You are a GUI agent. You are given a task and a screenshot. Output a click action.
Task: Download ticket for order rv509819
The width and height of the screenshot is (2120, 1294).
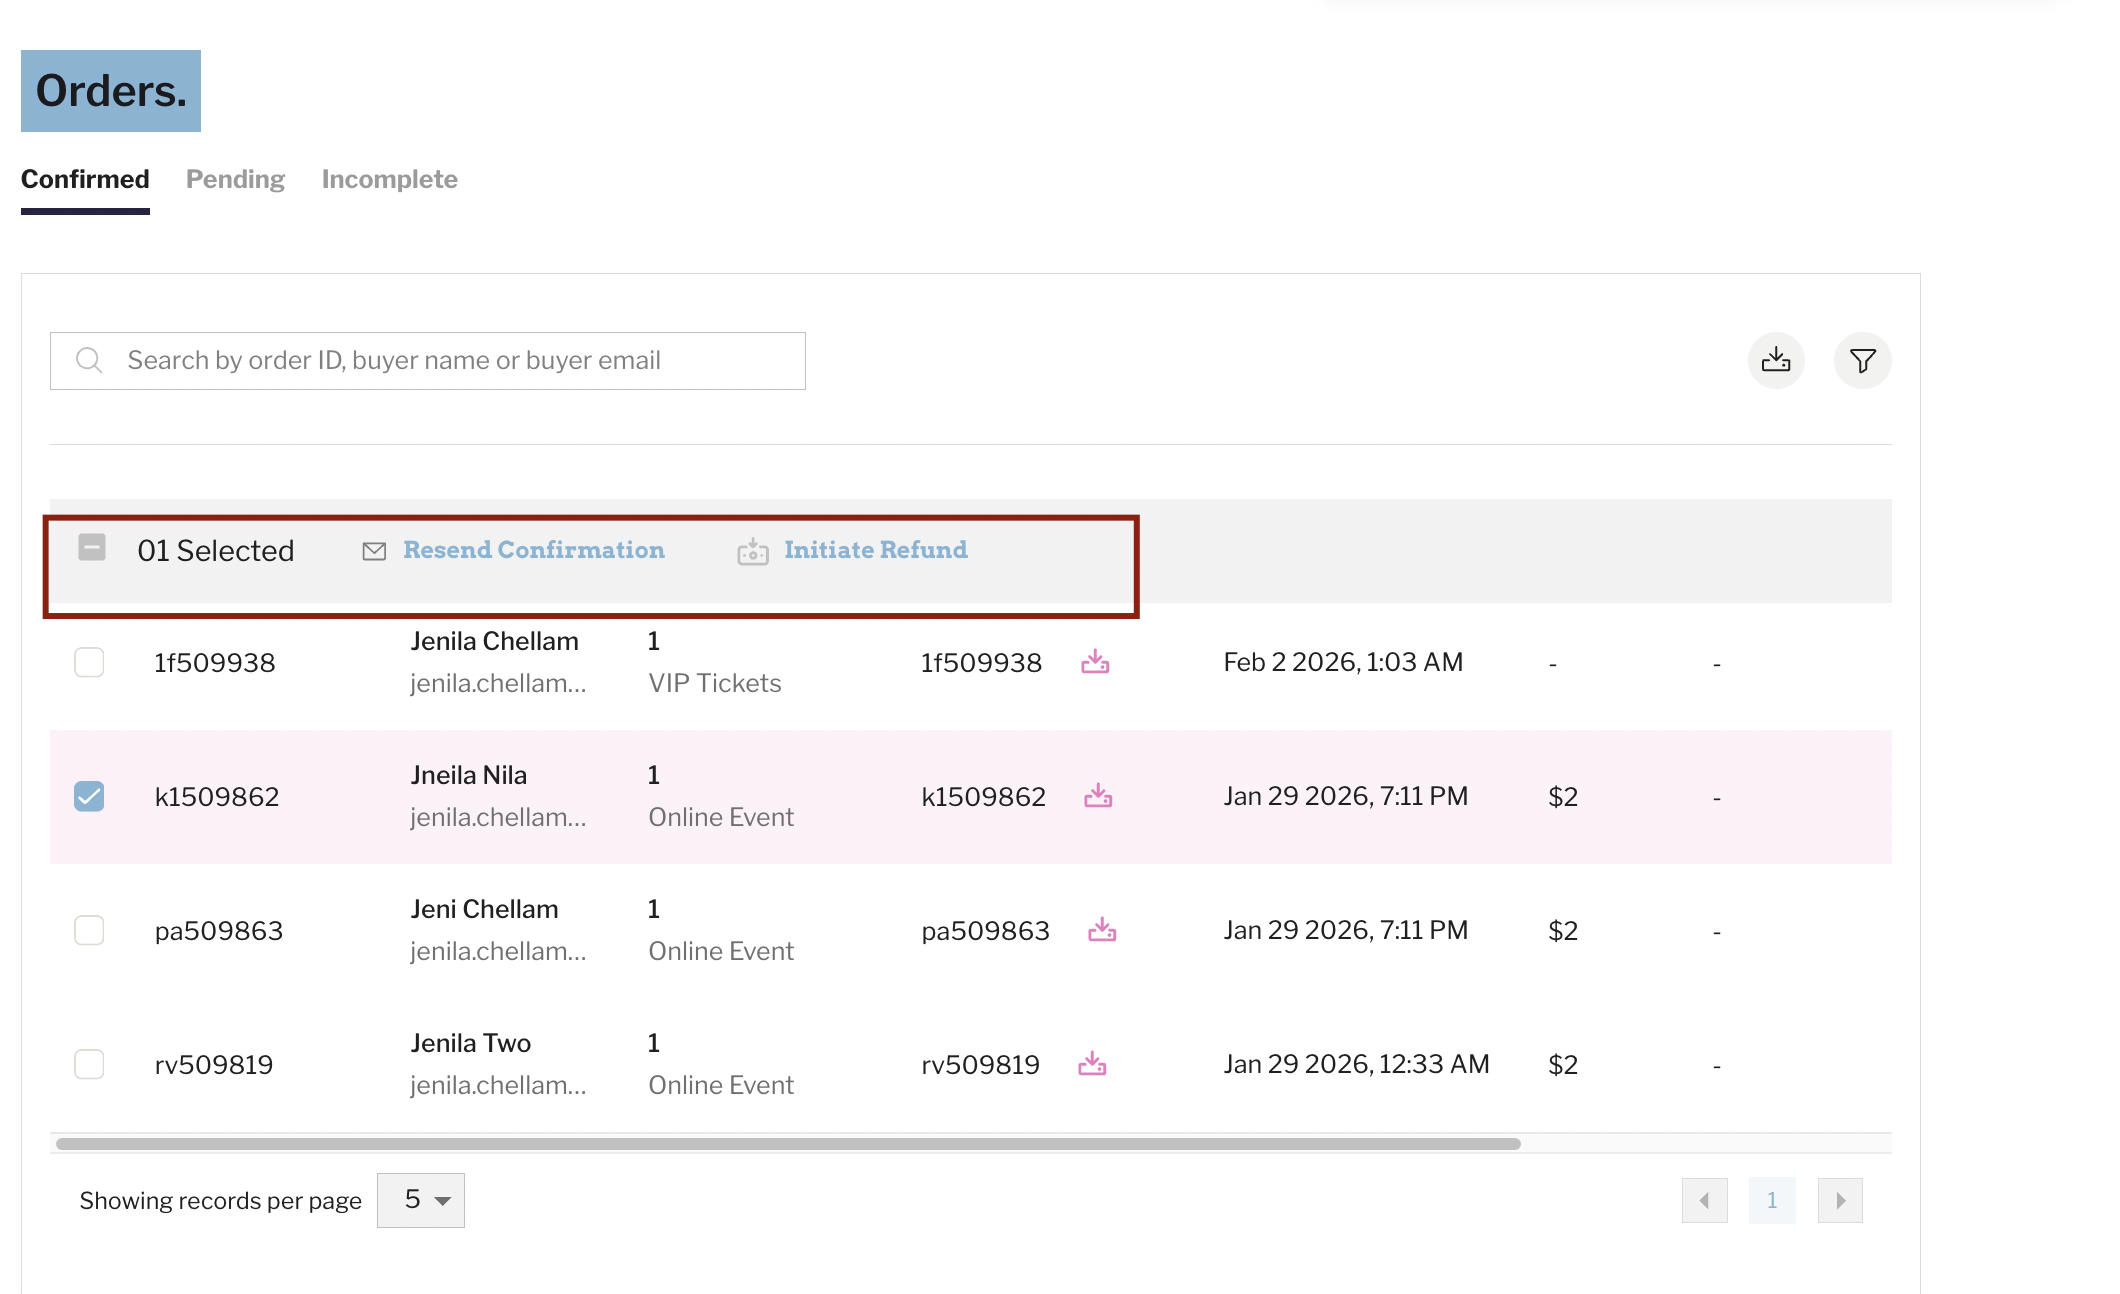[1092, 1064]
